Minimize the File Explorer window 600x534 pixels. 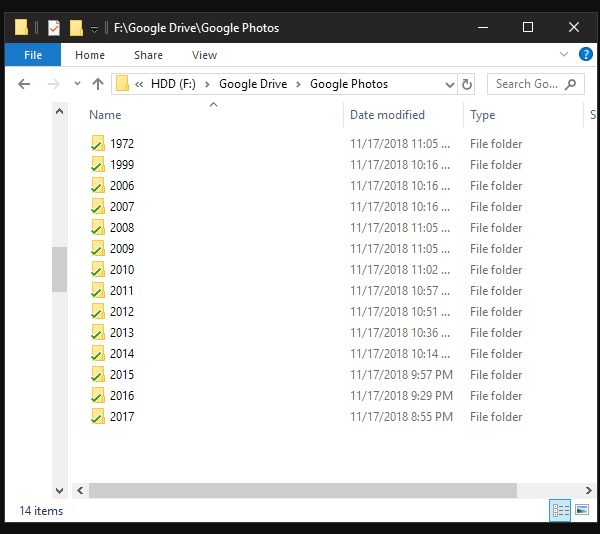click(x=483, y=28)
